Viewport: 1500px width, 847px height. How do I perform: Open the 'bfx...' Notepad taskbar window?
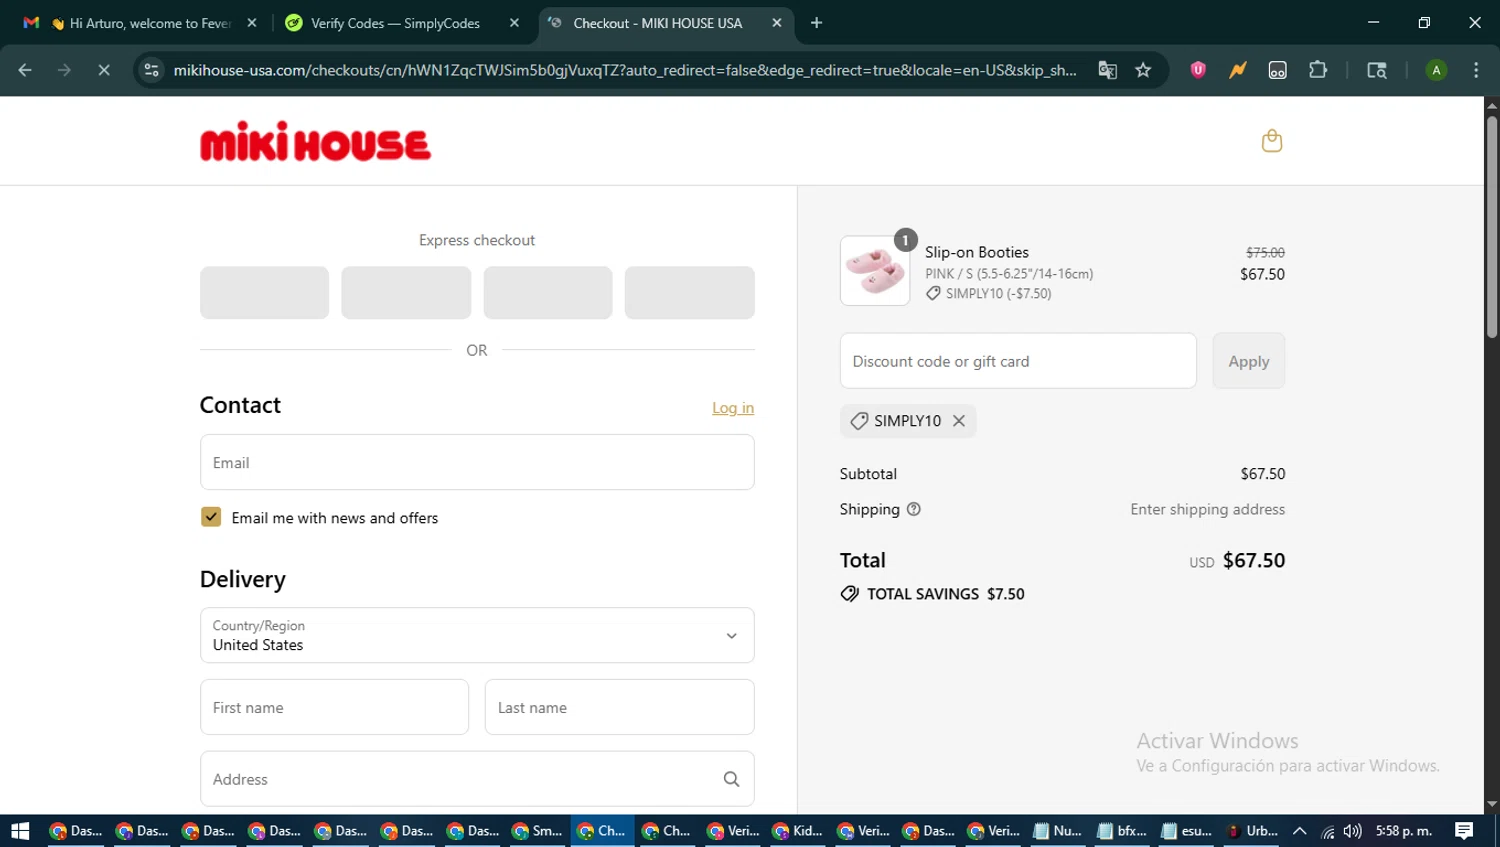tap(1122, 831)
